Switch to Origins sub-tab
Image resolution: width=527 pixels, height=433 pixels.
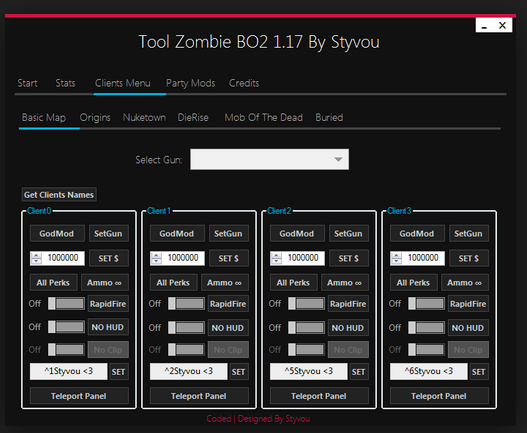(95, 118)
